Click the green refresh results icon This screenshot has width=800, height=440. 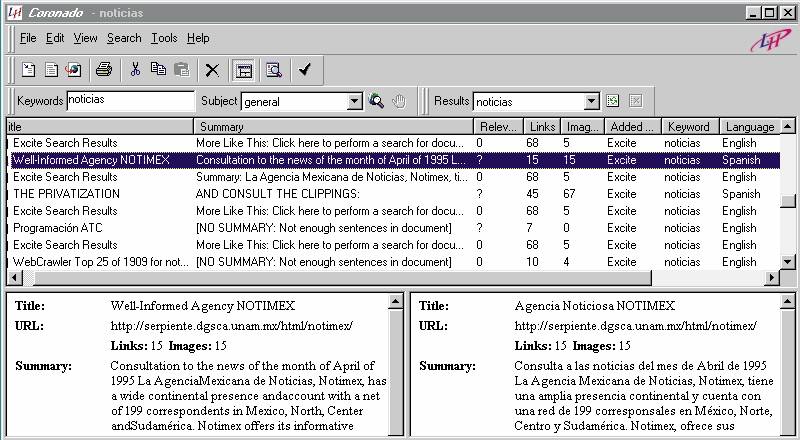613,101
